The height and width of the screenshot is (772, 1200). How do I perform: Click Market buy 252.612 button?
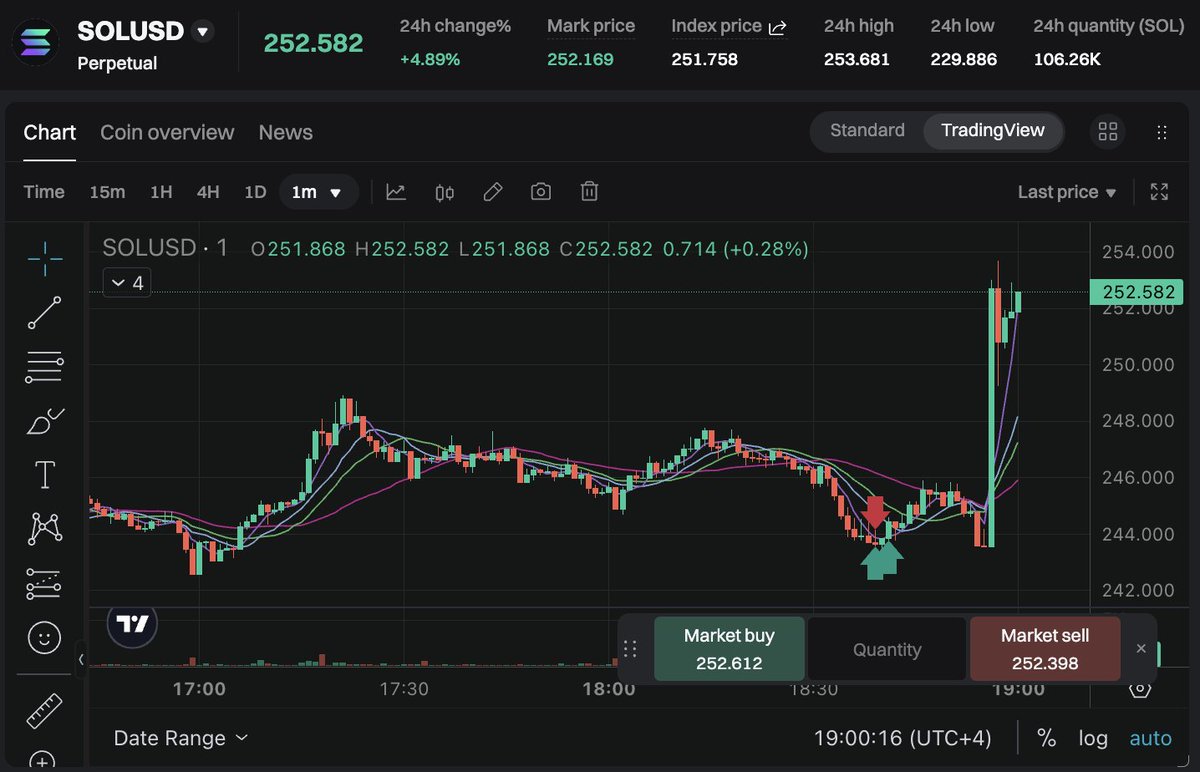point(729,649)
